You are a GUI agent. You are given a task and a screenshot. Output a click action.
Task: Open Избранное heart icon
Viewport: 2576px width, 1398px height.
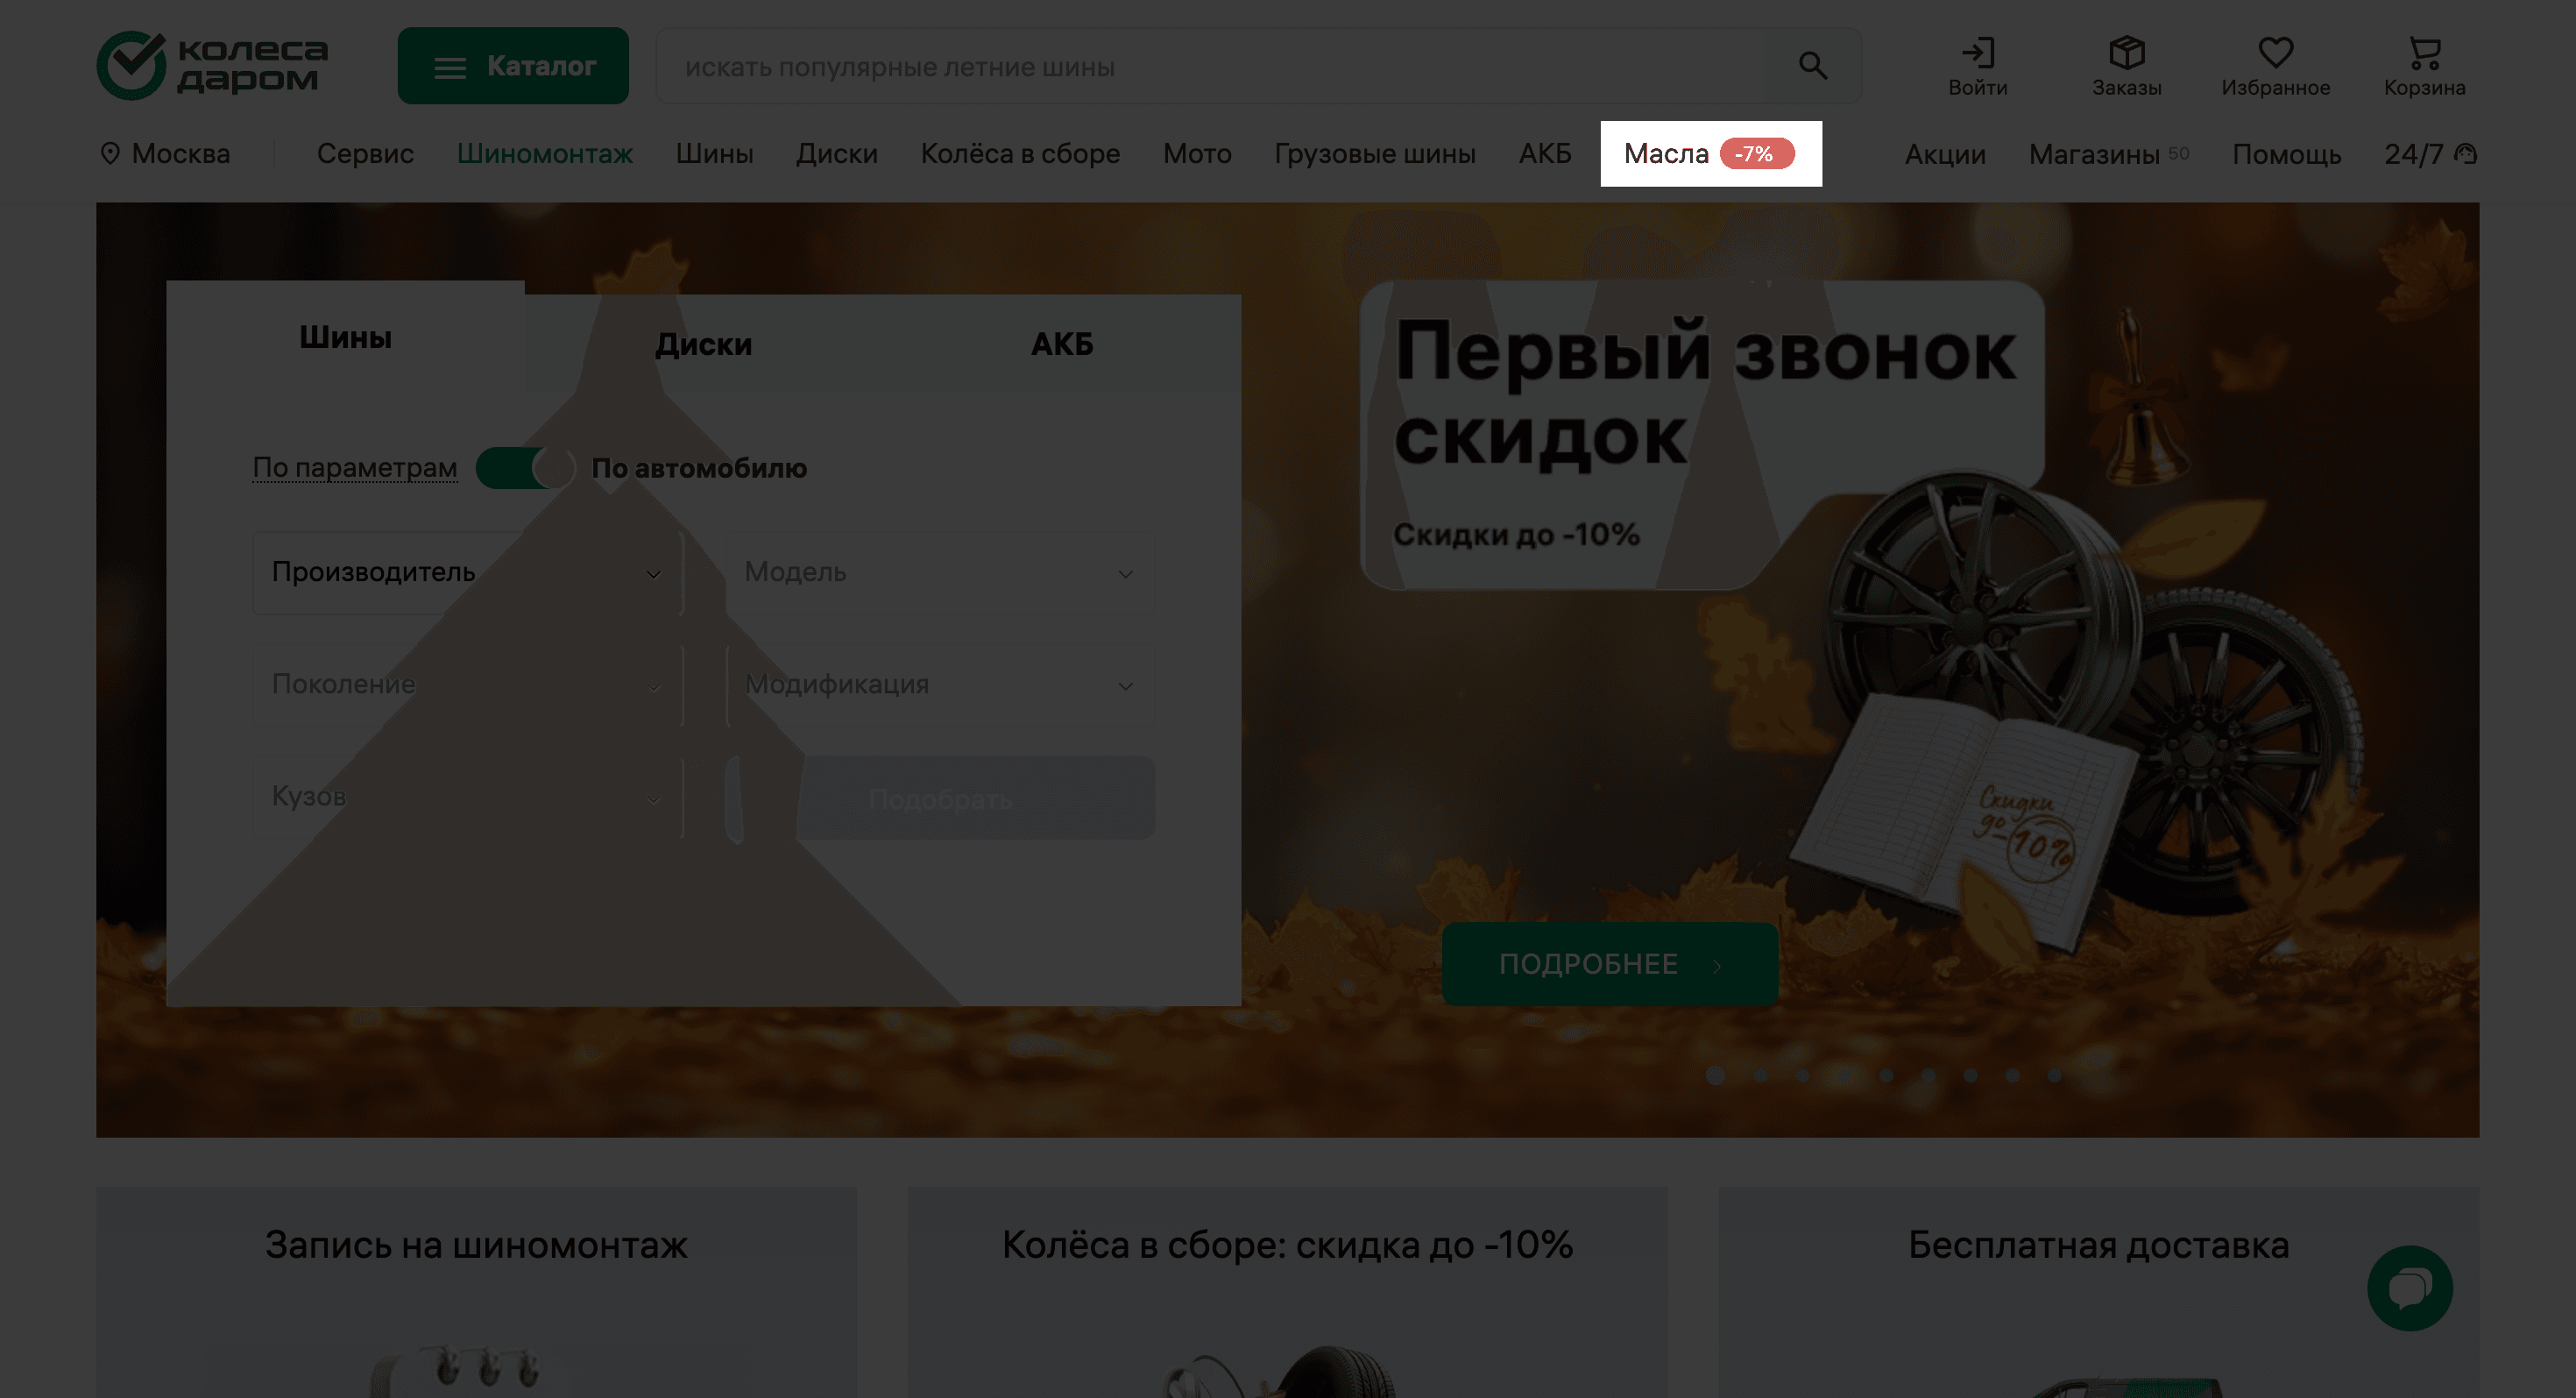click(2275, 53)
